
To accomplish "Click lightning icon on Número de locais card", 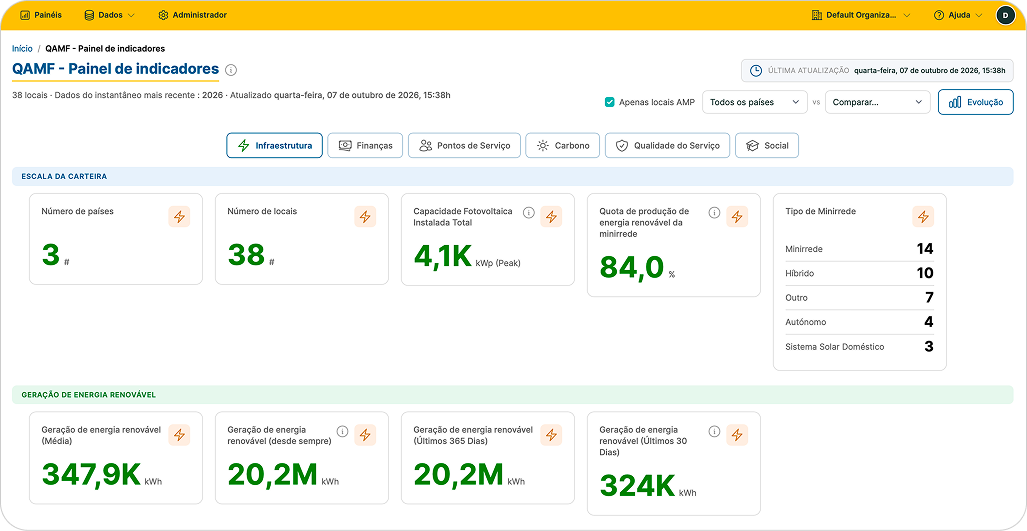I will click(365, 217).
